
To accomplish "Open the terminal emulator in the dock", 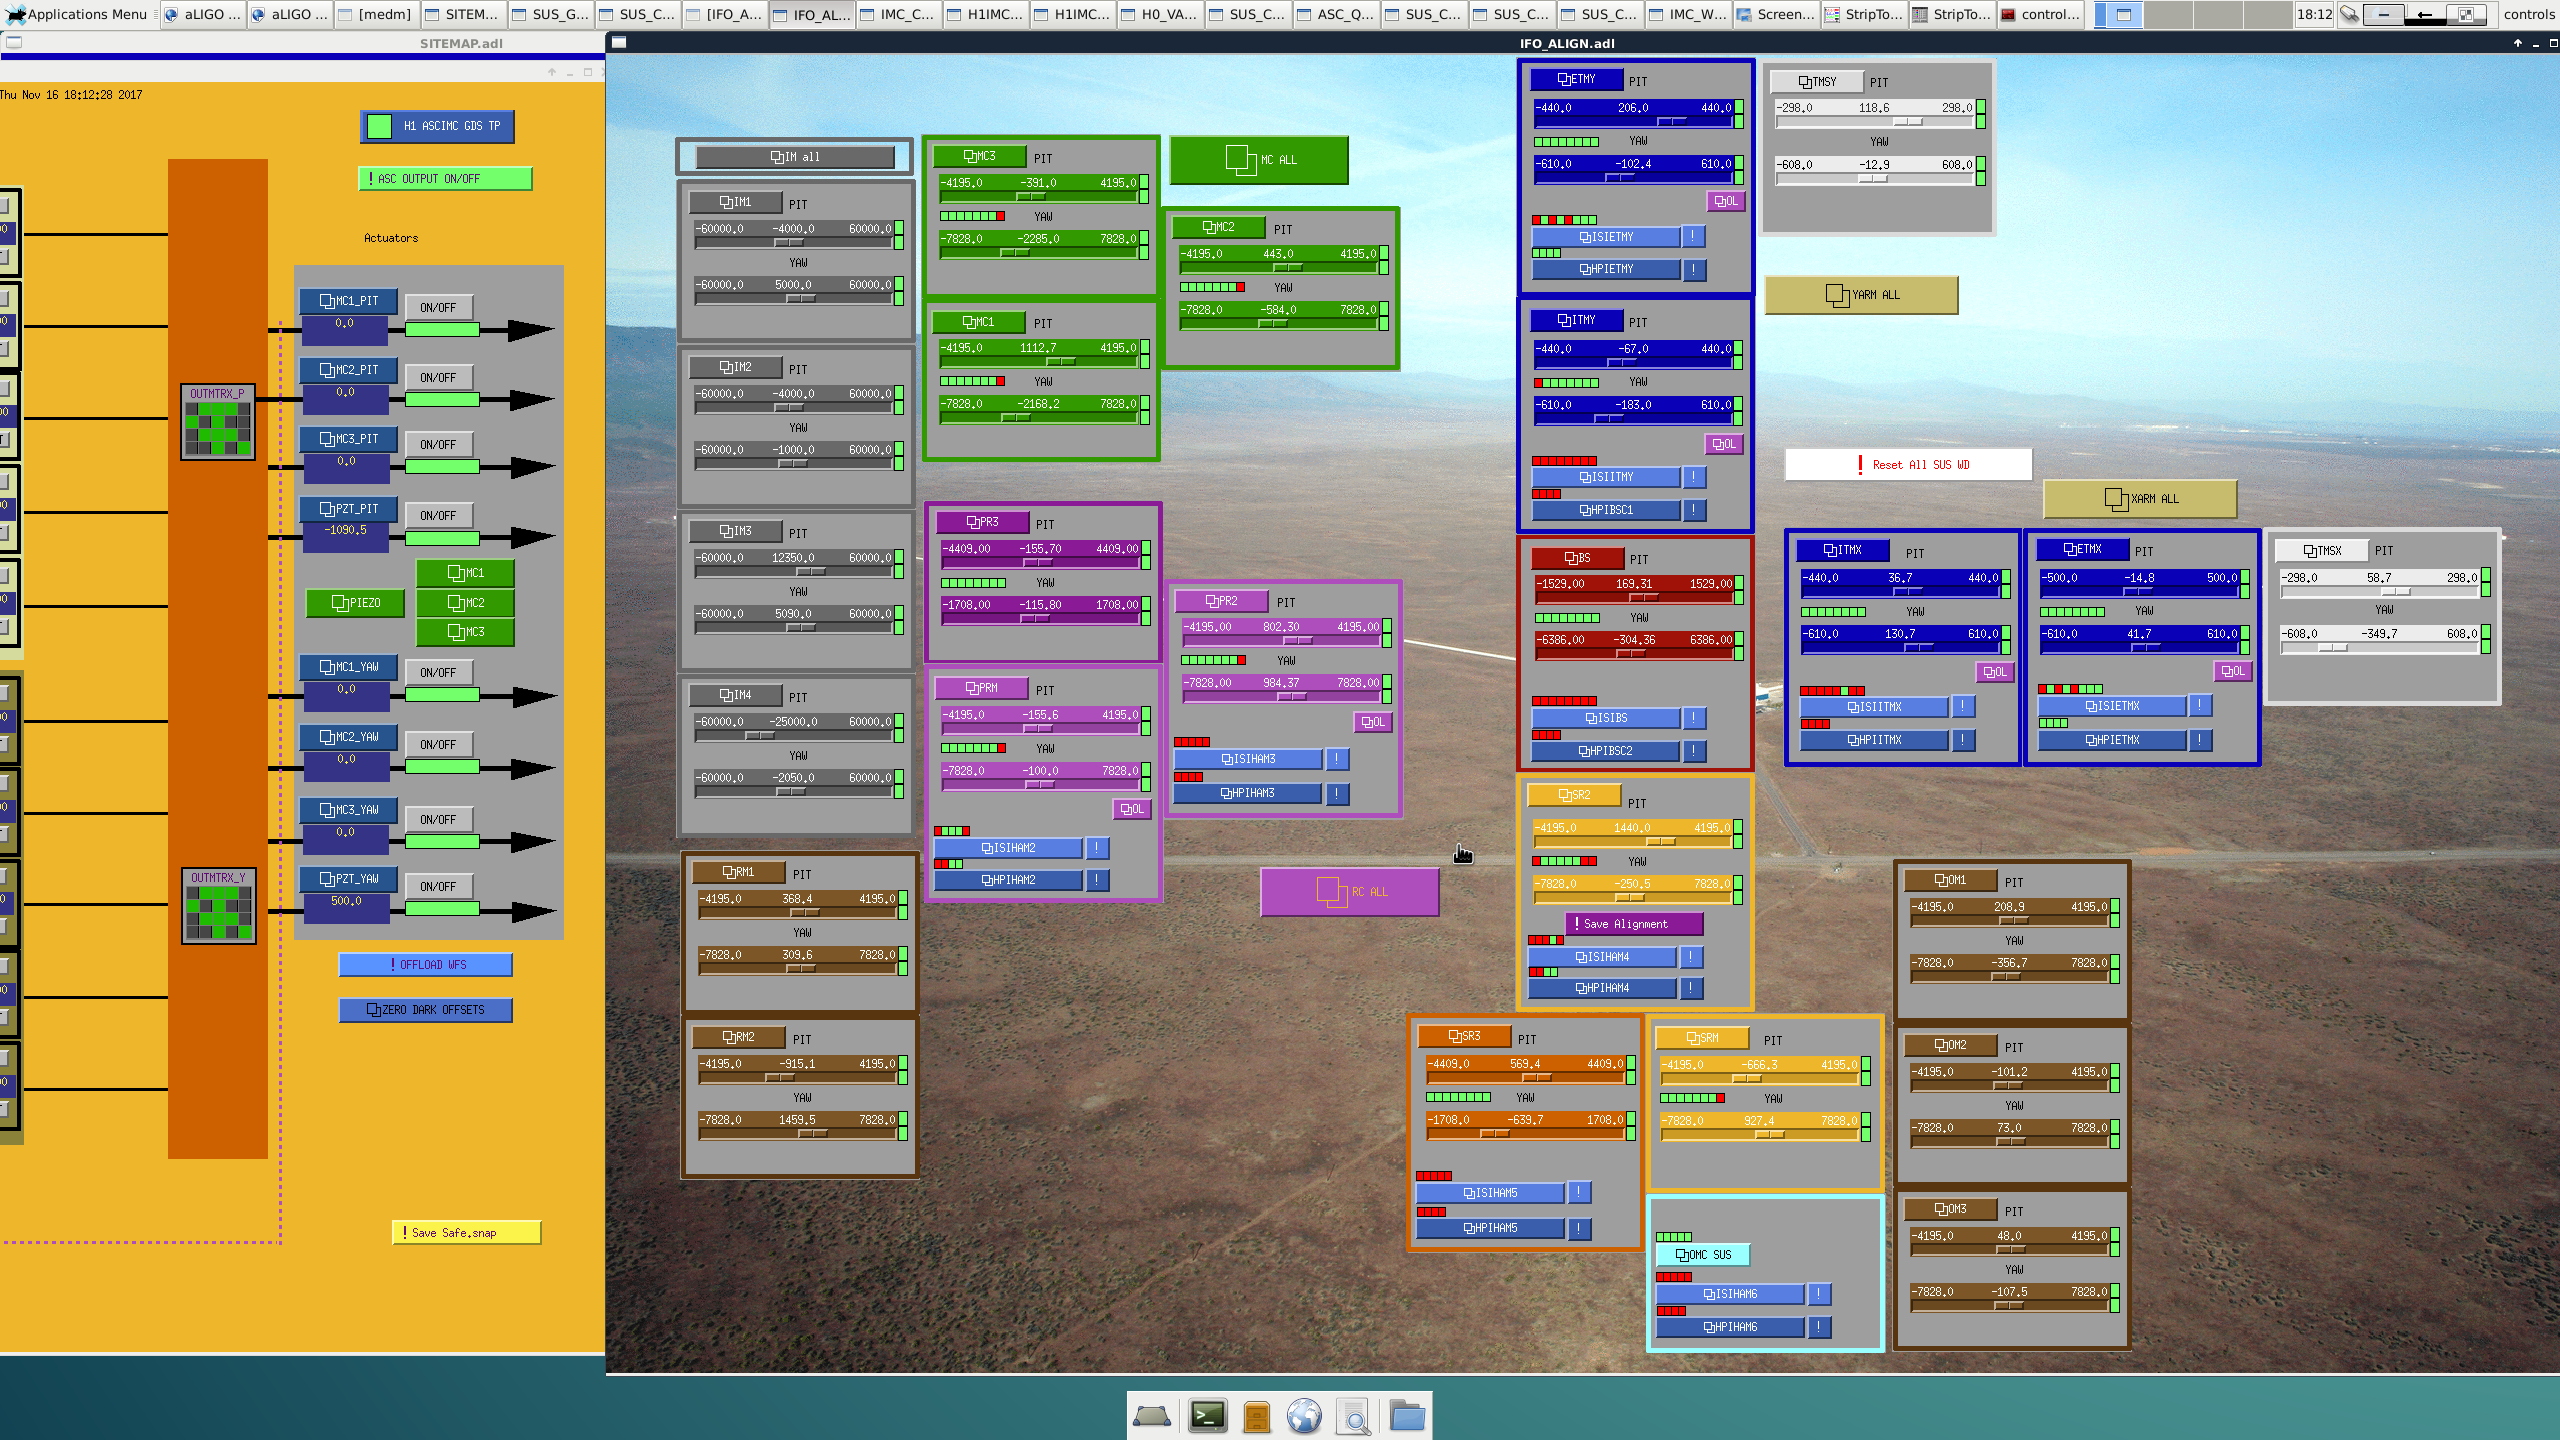I will tap(1208, 1416).
